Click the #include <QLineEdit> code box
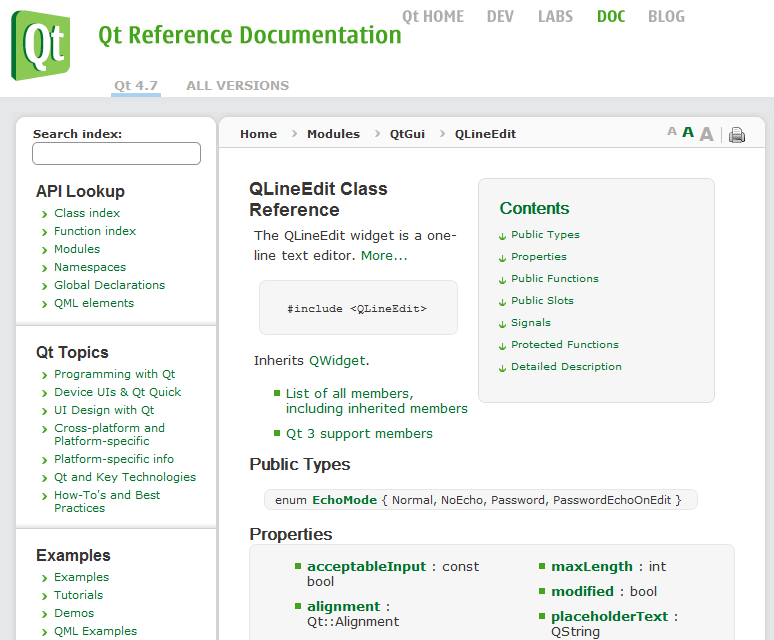The image size is (774, 640). click(358, 308)
